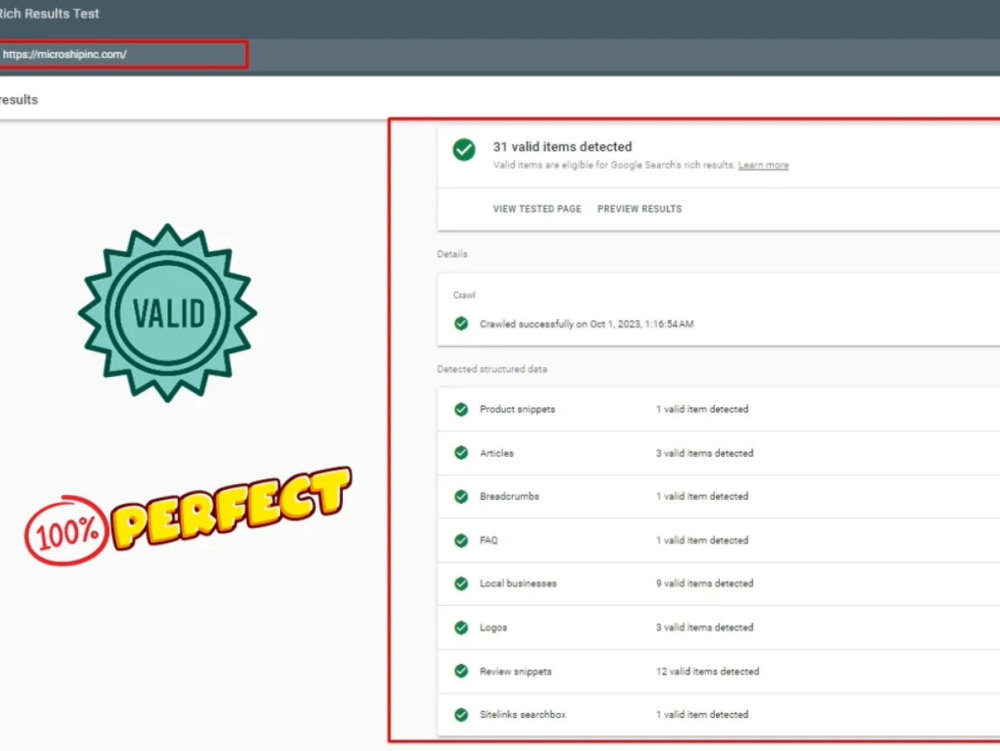Click the Local businesses check icon
The width and height of the screenshot is (1000, 751).
(x=461, y=583)
